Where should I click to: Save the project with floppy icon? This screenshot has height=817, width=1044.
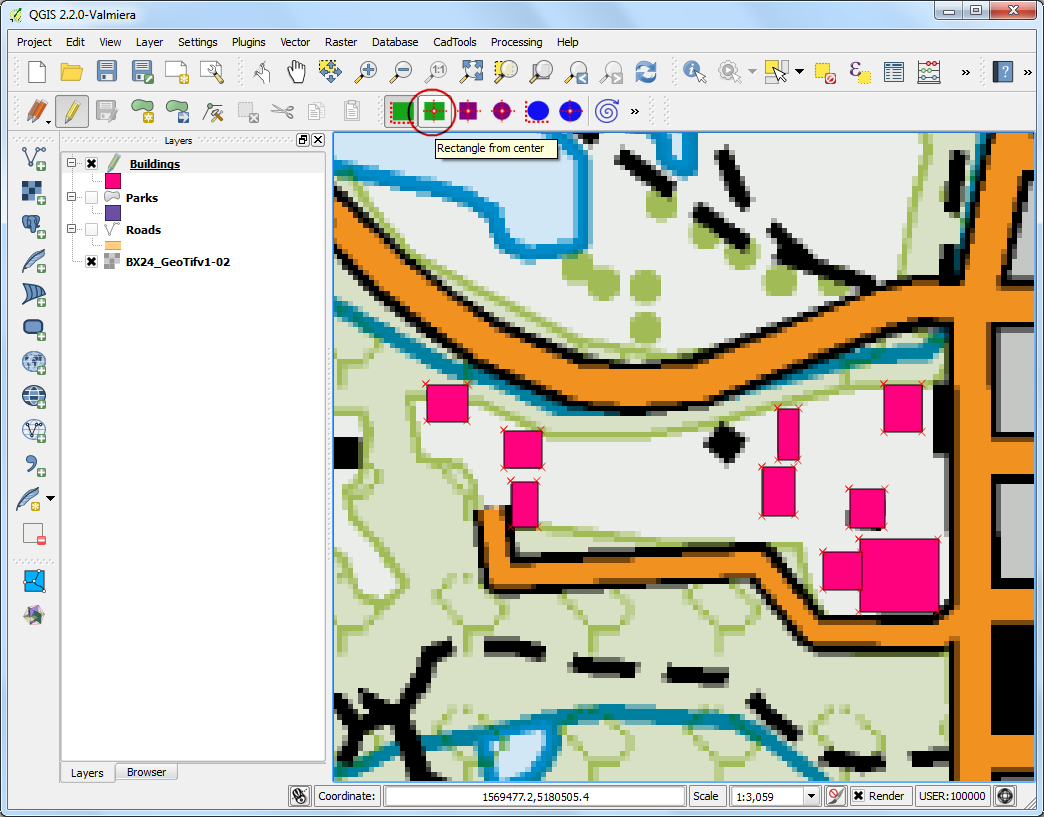[107, 71]
